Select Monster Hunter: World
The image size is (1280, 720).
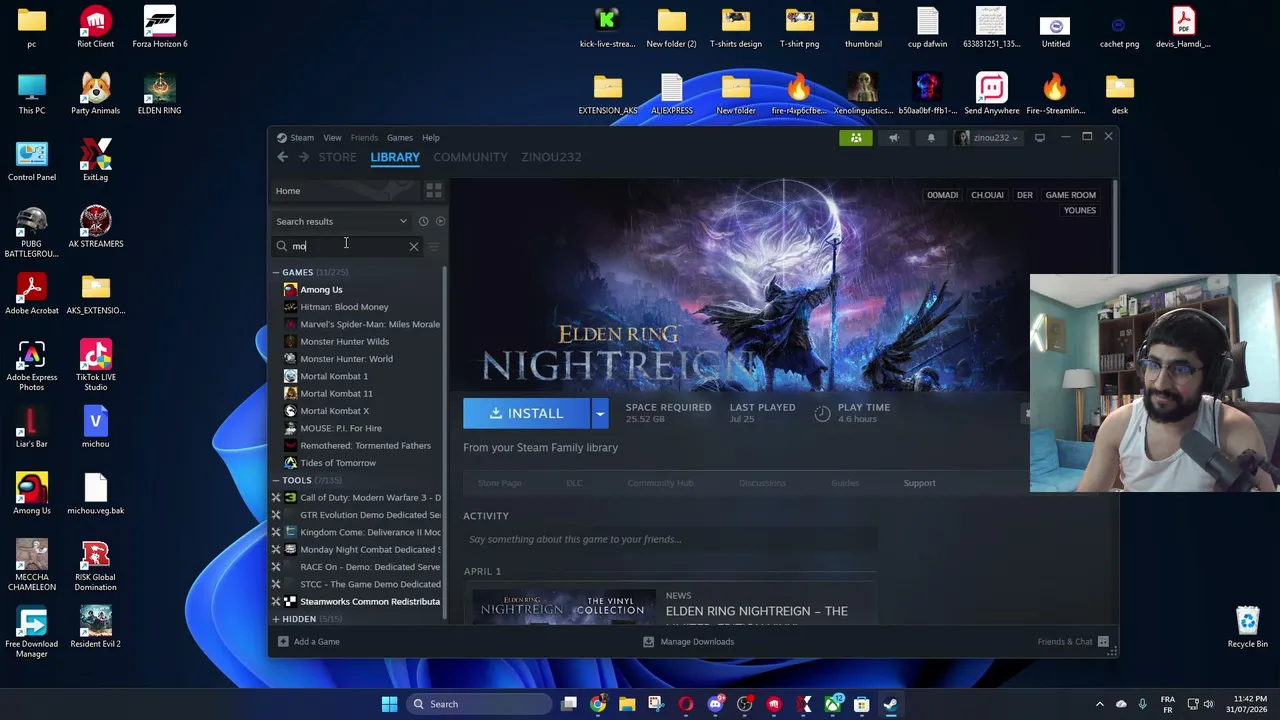346,359
